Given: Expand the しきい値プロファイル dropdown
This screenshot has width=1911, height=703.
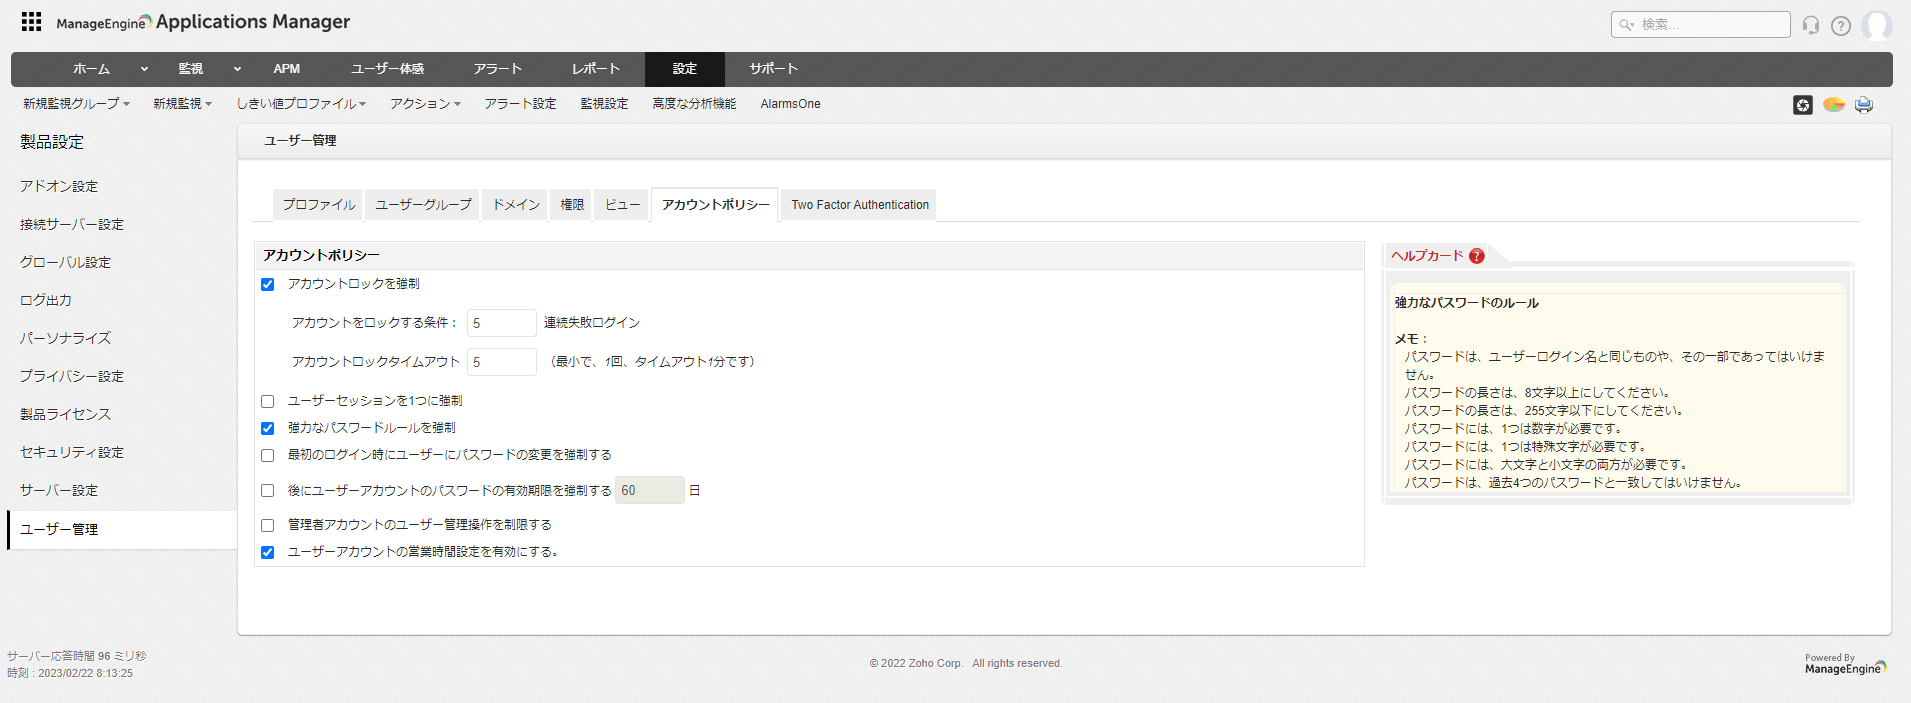Looking at the screenshot, I should (x=301, y=104).
